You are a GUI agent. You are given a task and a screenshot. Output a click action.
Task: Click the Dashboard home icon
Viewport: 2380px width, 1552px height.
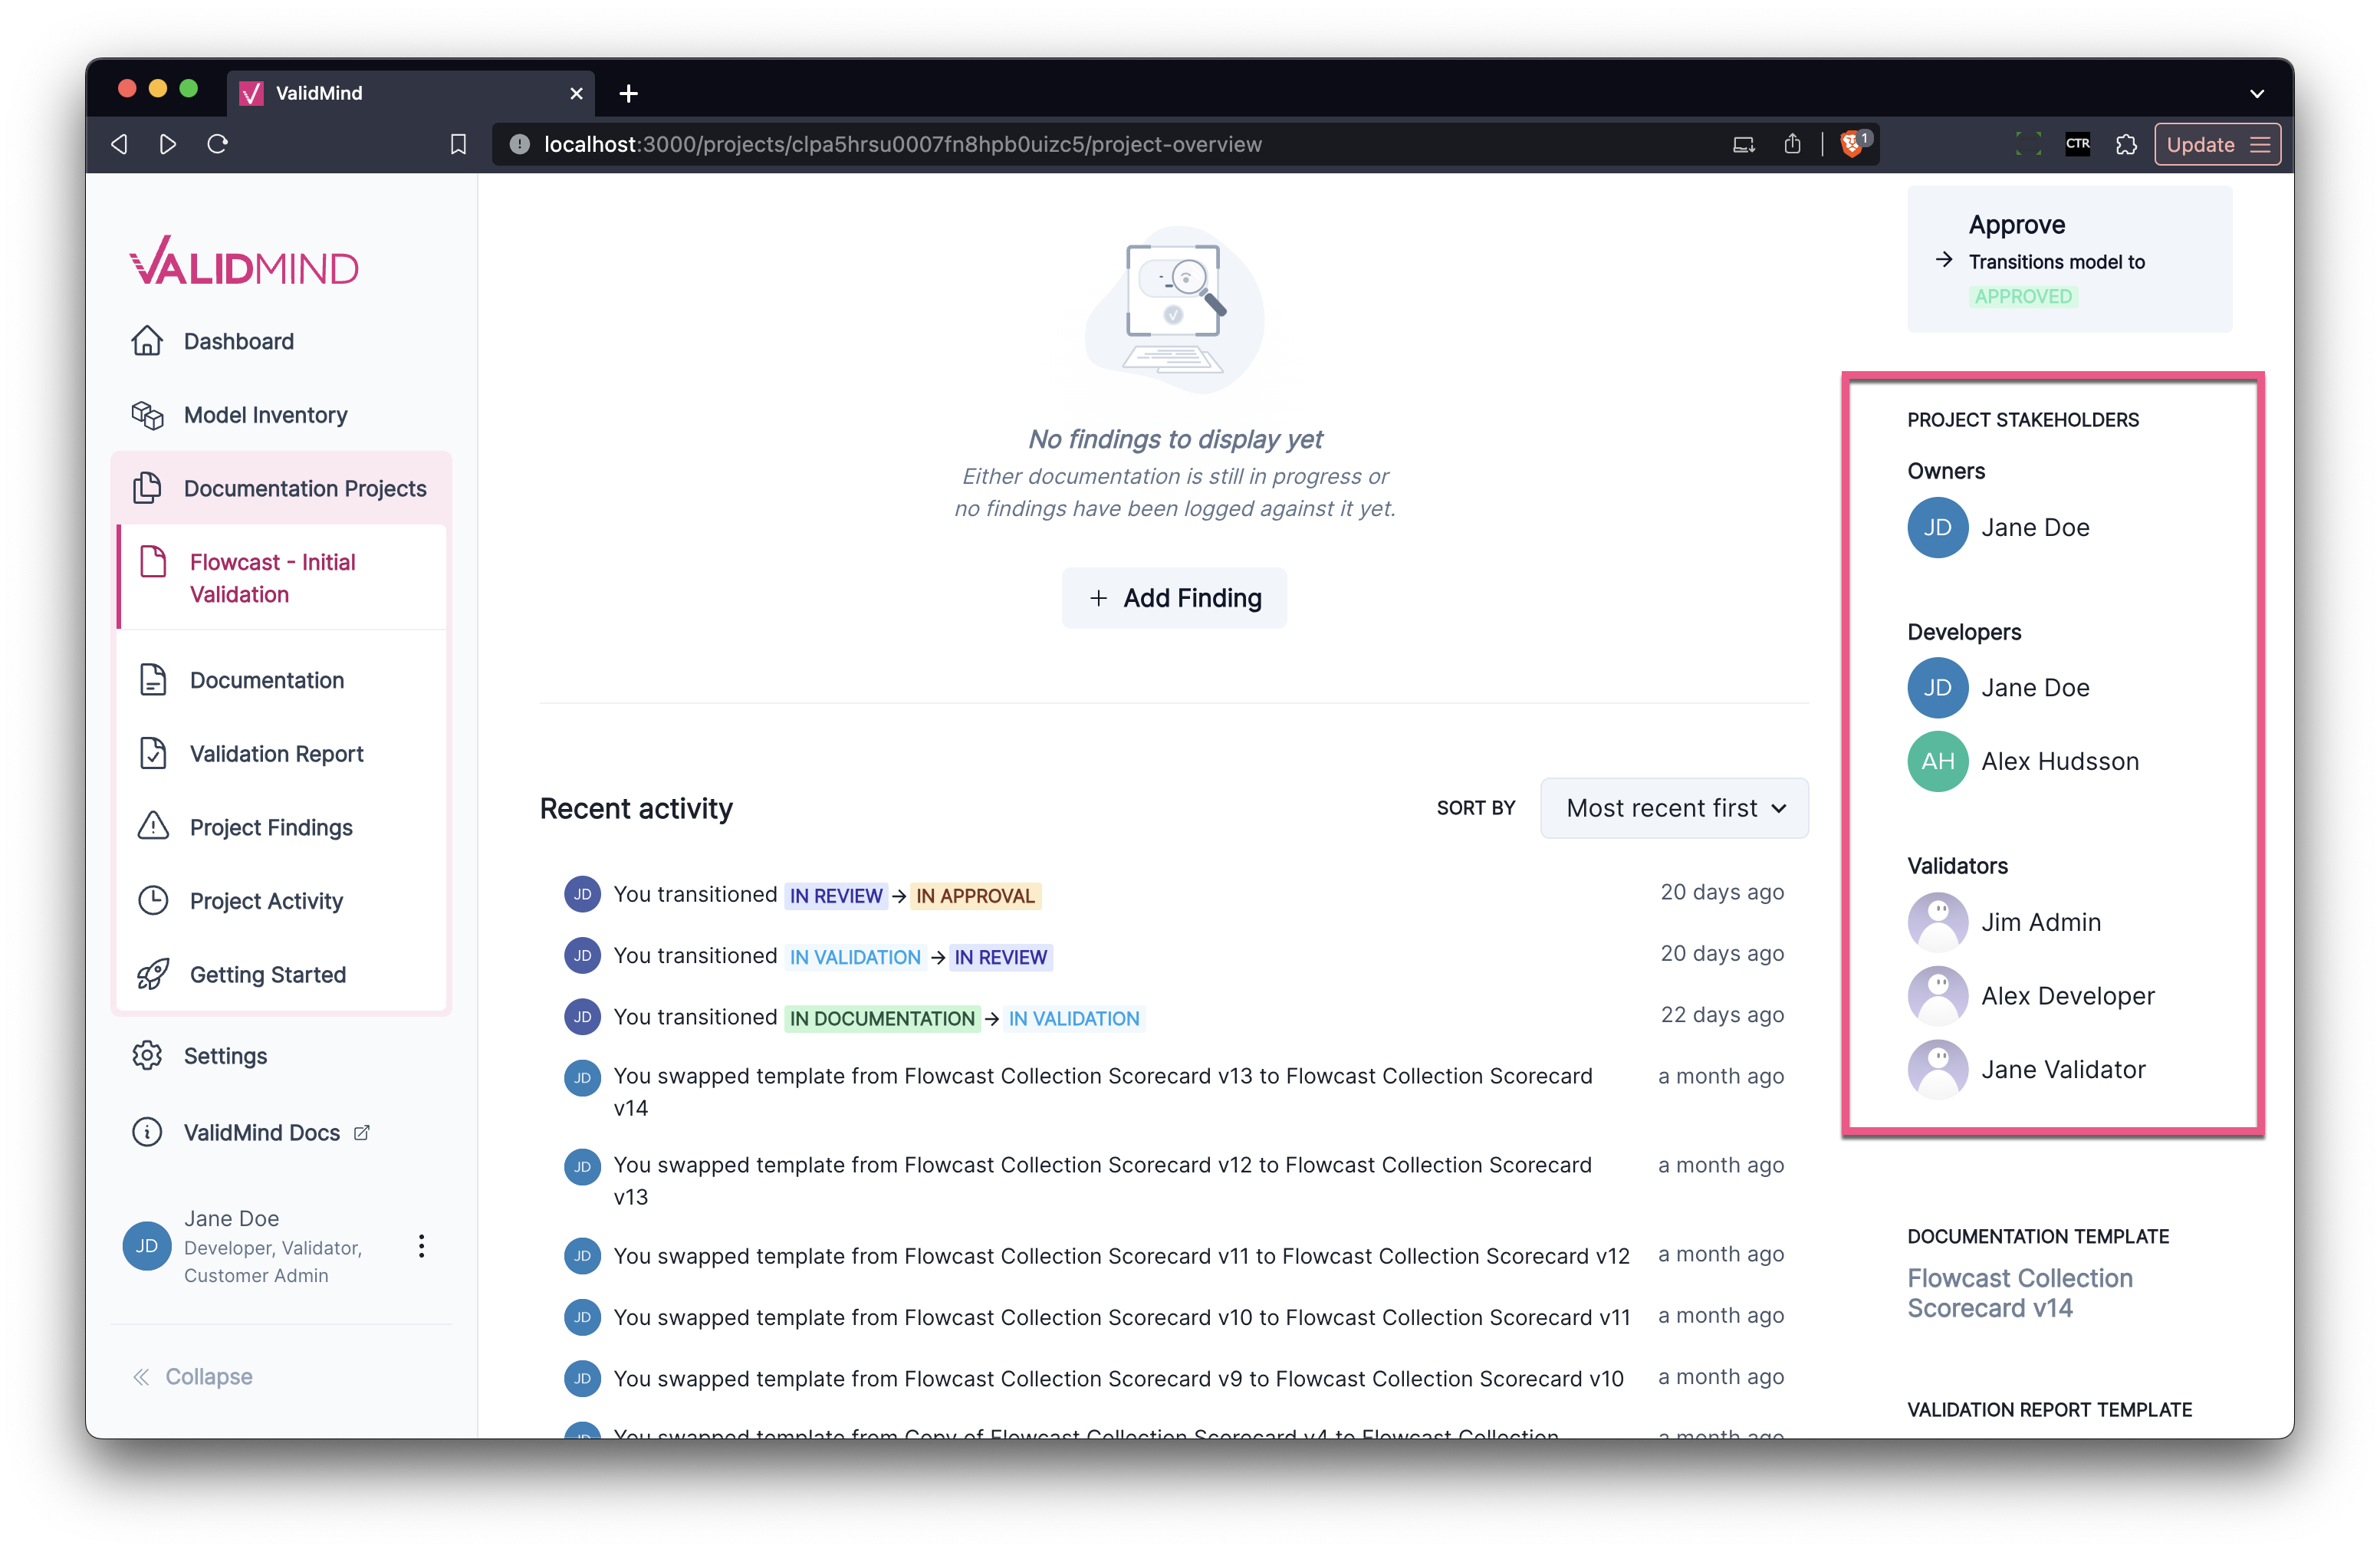(x=147, y=341)
